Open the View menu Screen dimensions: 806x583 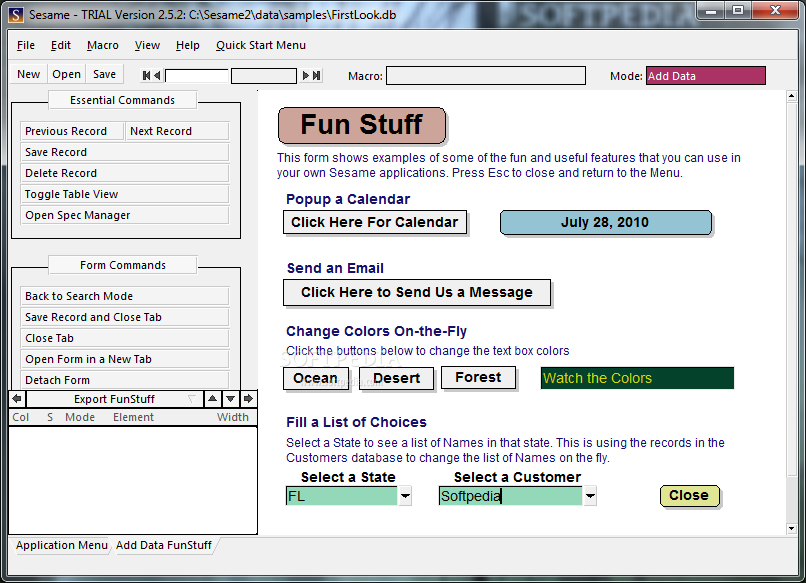[147, 45]
